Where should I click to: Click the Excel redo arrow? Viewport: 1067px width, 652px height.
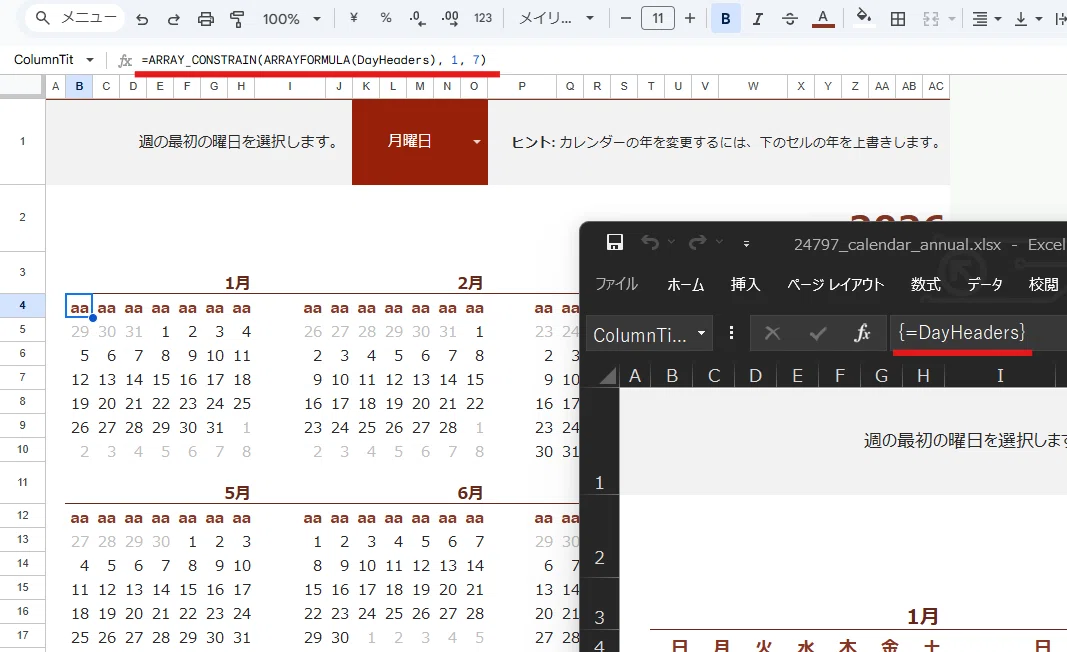[698, 242]
